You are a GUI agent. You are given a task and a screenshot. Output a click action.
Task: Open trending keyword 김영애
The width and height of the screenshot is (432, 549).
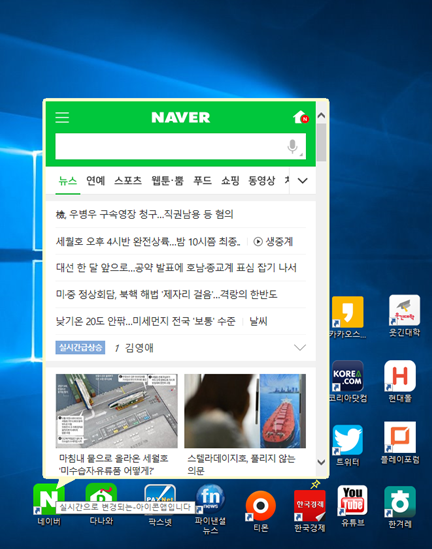(x=139, y=348)
